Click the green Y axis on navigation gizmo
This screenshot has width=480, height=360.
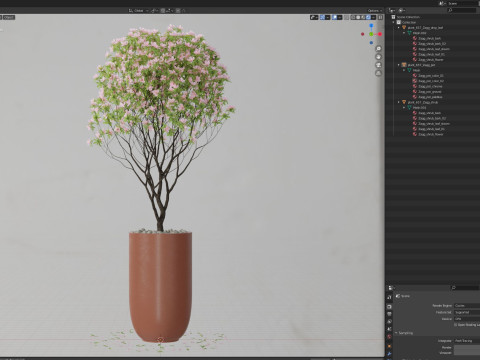(371, 34)
